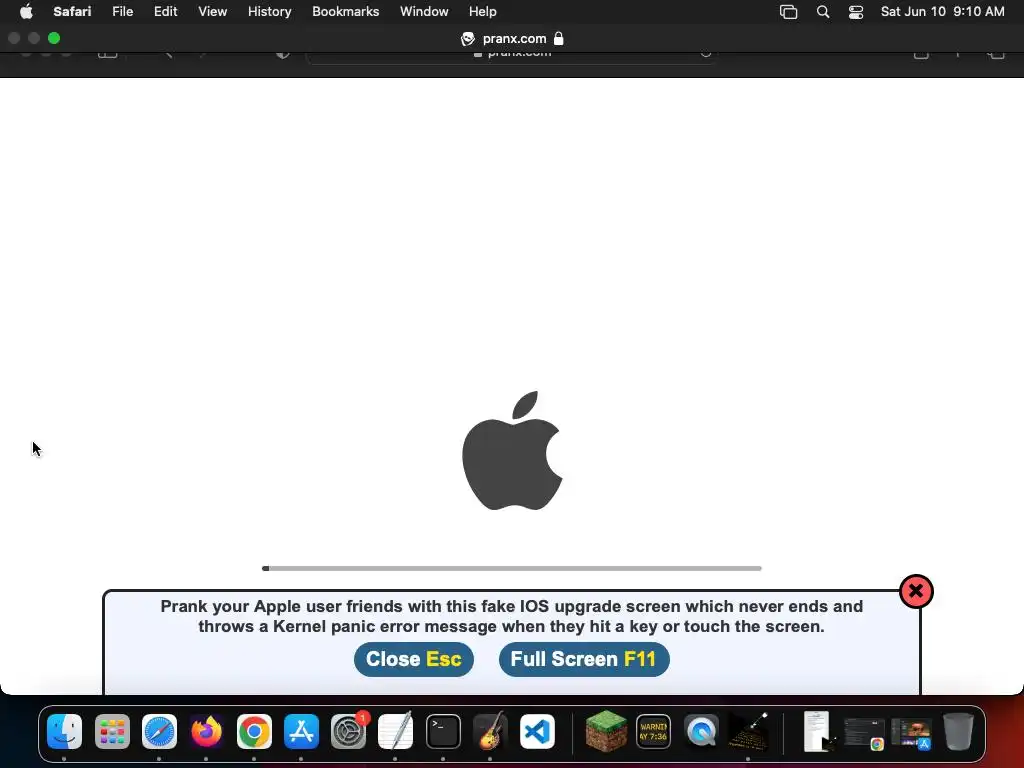
Task: Open TextEdit from the Dock
Action: (x=396, y=731)
